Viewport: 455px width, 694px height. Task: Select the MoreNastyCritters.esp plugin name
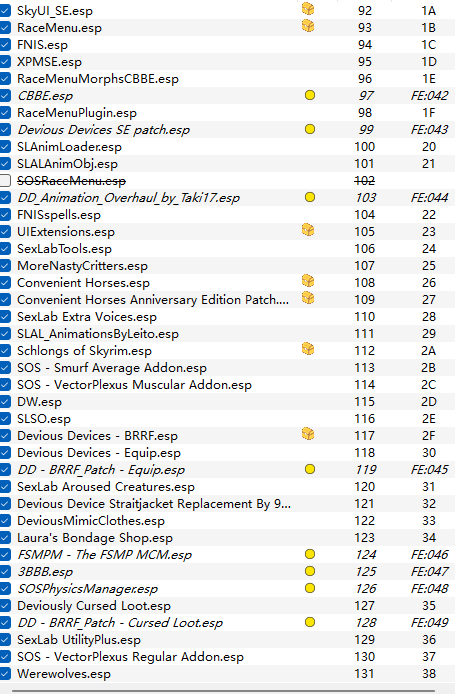(x=82, y=266)
